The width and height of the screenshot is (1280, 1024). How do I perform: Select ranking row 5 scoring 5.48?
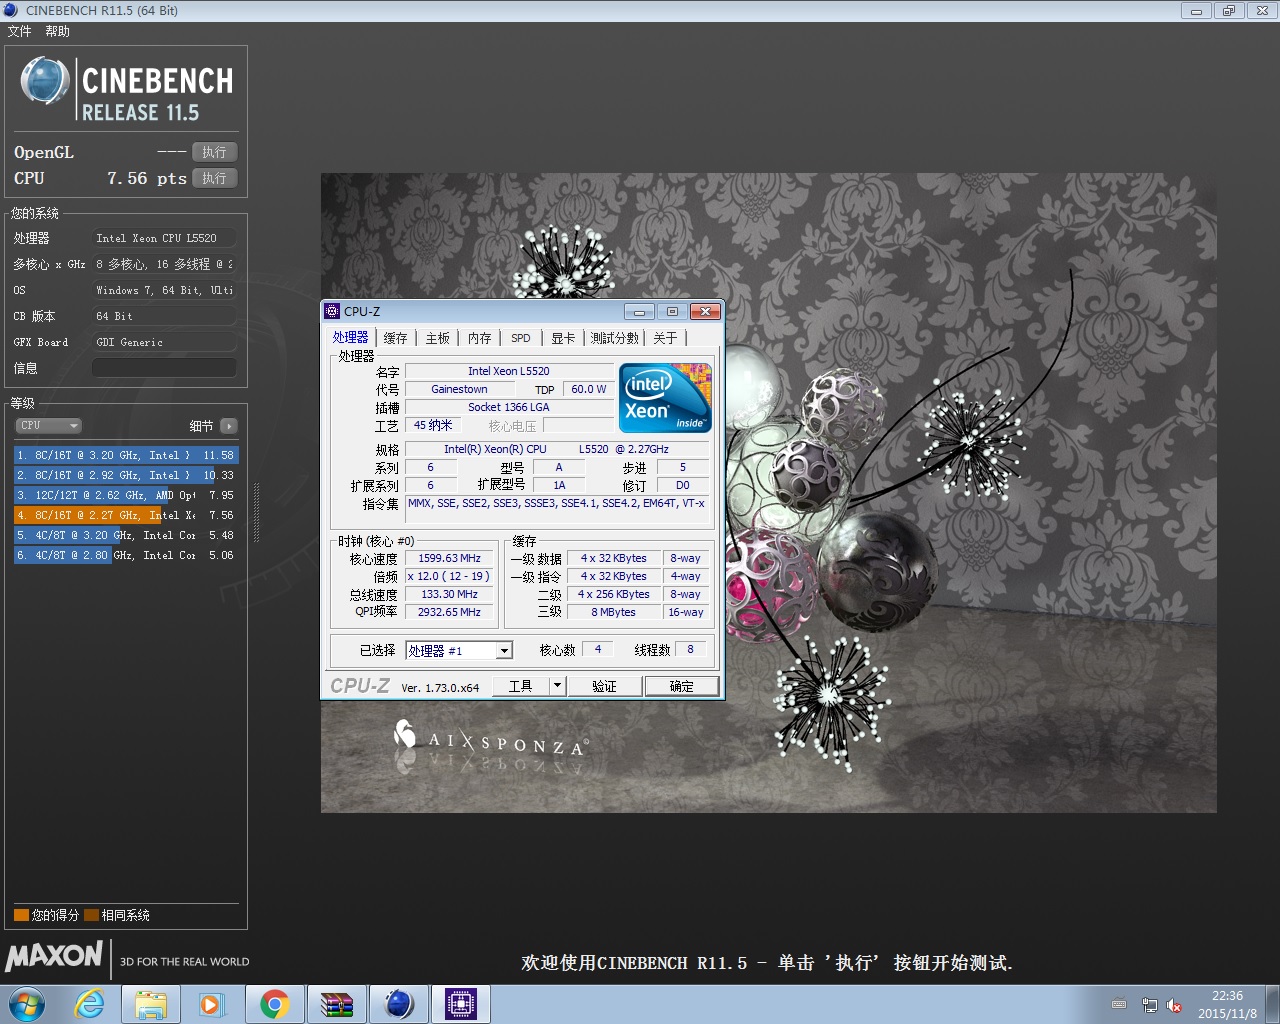[x=126, y=535]
